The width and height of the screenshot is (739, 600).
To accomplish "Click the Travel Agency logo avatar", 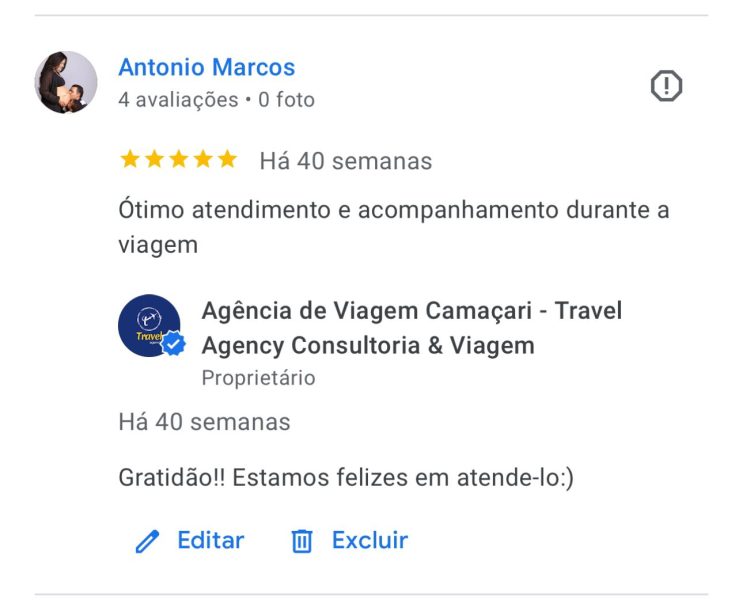I will click(x=149, y=326).
